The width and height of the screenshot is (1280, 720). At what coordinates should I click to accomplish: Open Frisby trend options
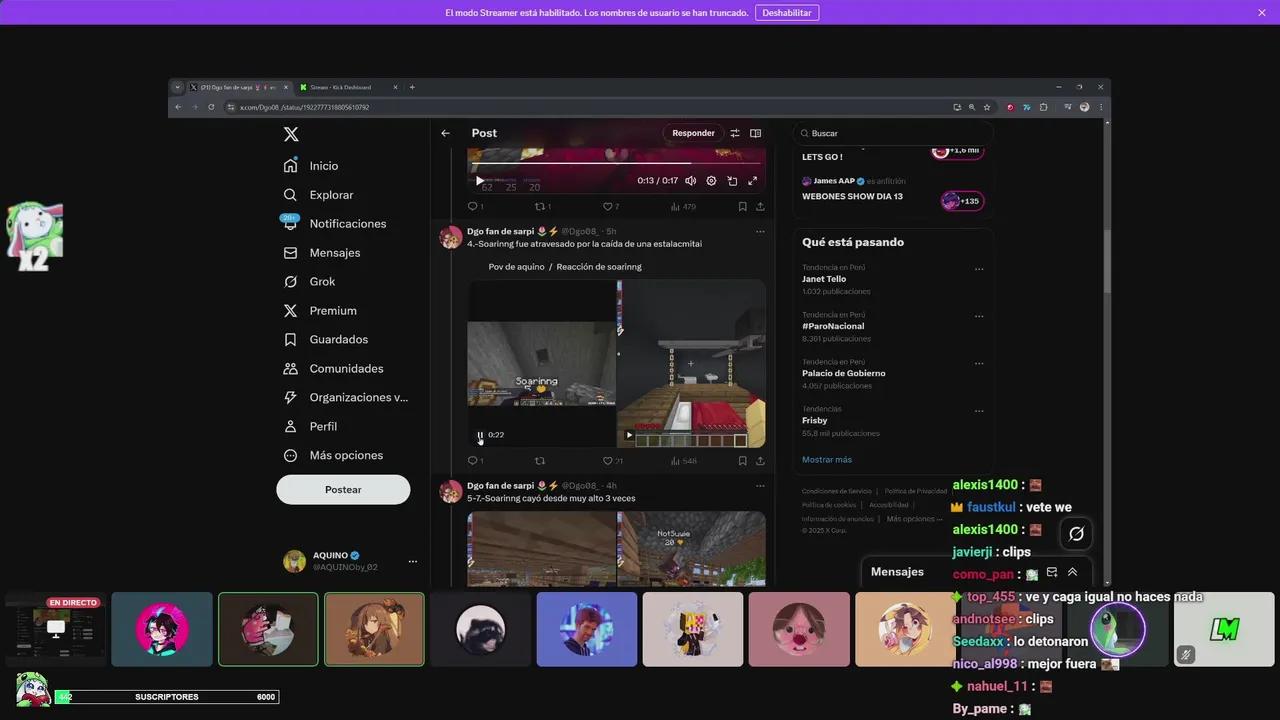pos(979,410)
